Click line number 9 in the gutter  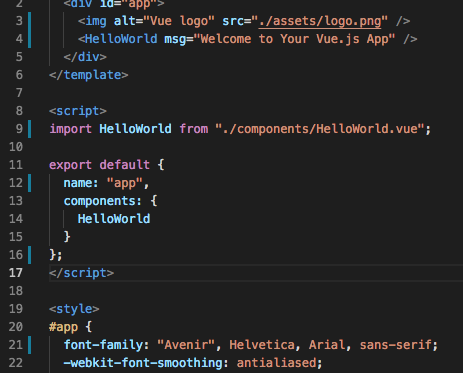[19, 129]
